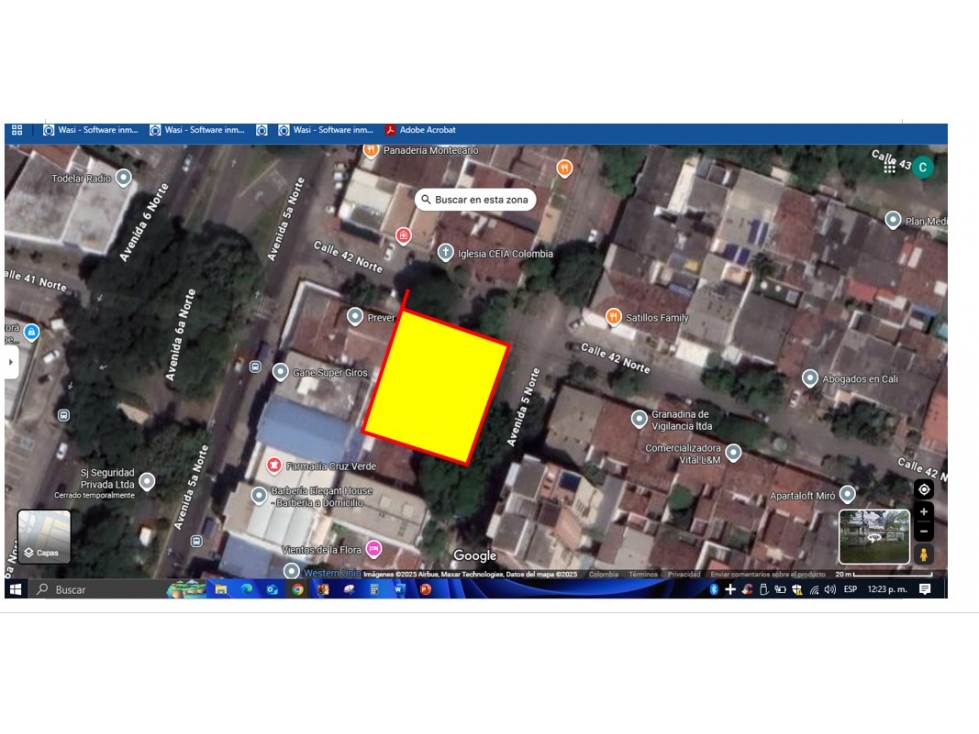This screenshot has width=979, height=734.
Task: Open the Google apps grid
Action: 889,169
